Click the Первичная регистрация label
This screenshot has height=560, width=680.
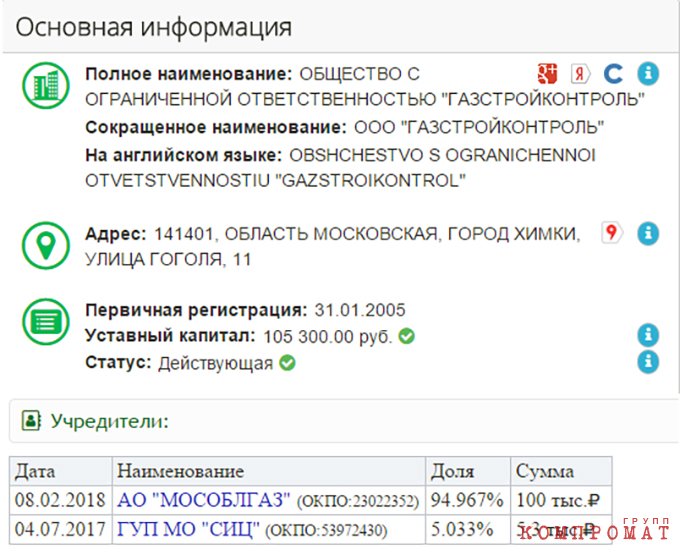tap(196, 310)
